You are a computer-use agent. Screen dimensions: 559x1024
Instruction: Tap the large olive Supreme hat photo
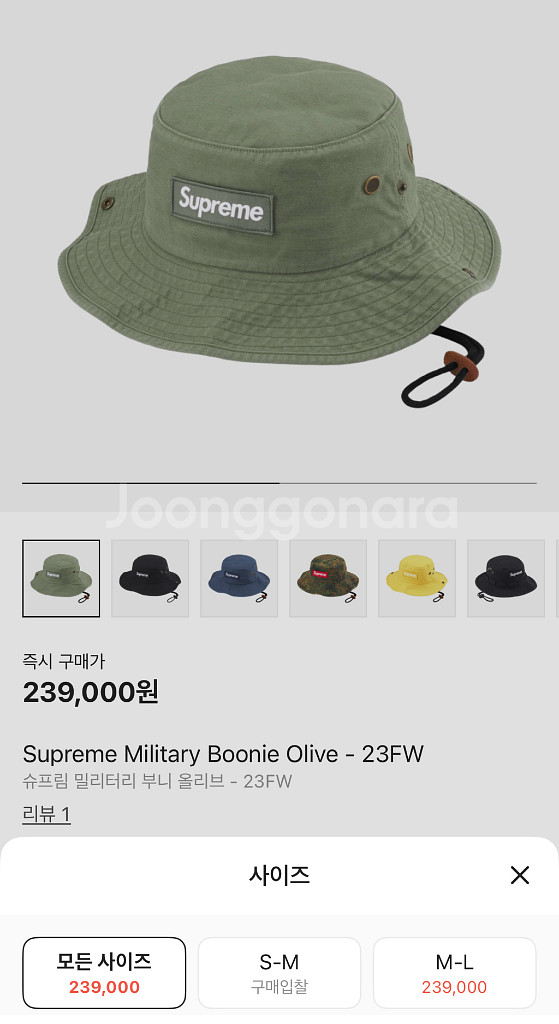(280, 242)
